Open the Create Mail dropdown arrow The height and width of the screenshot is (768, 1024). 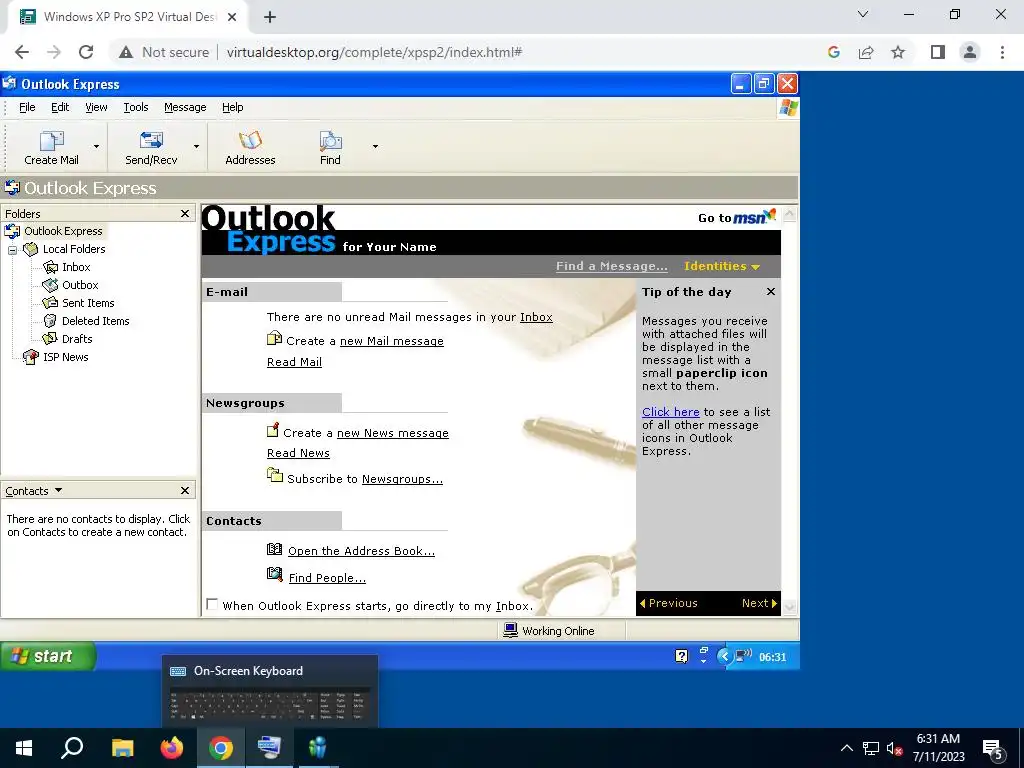click(96, 146)
